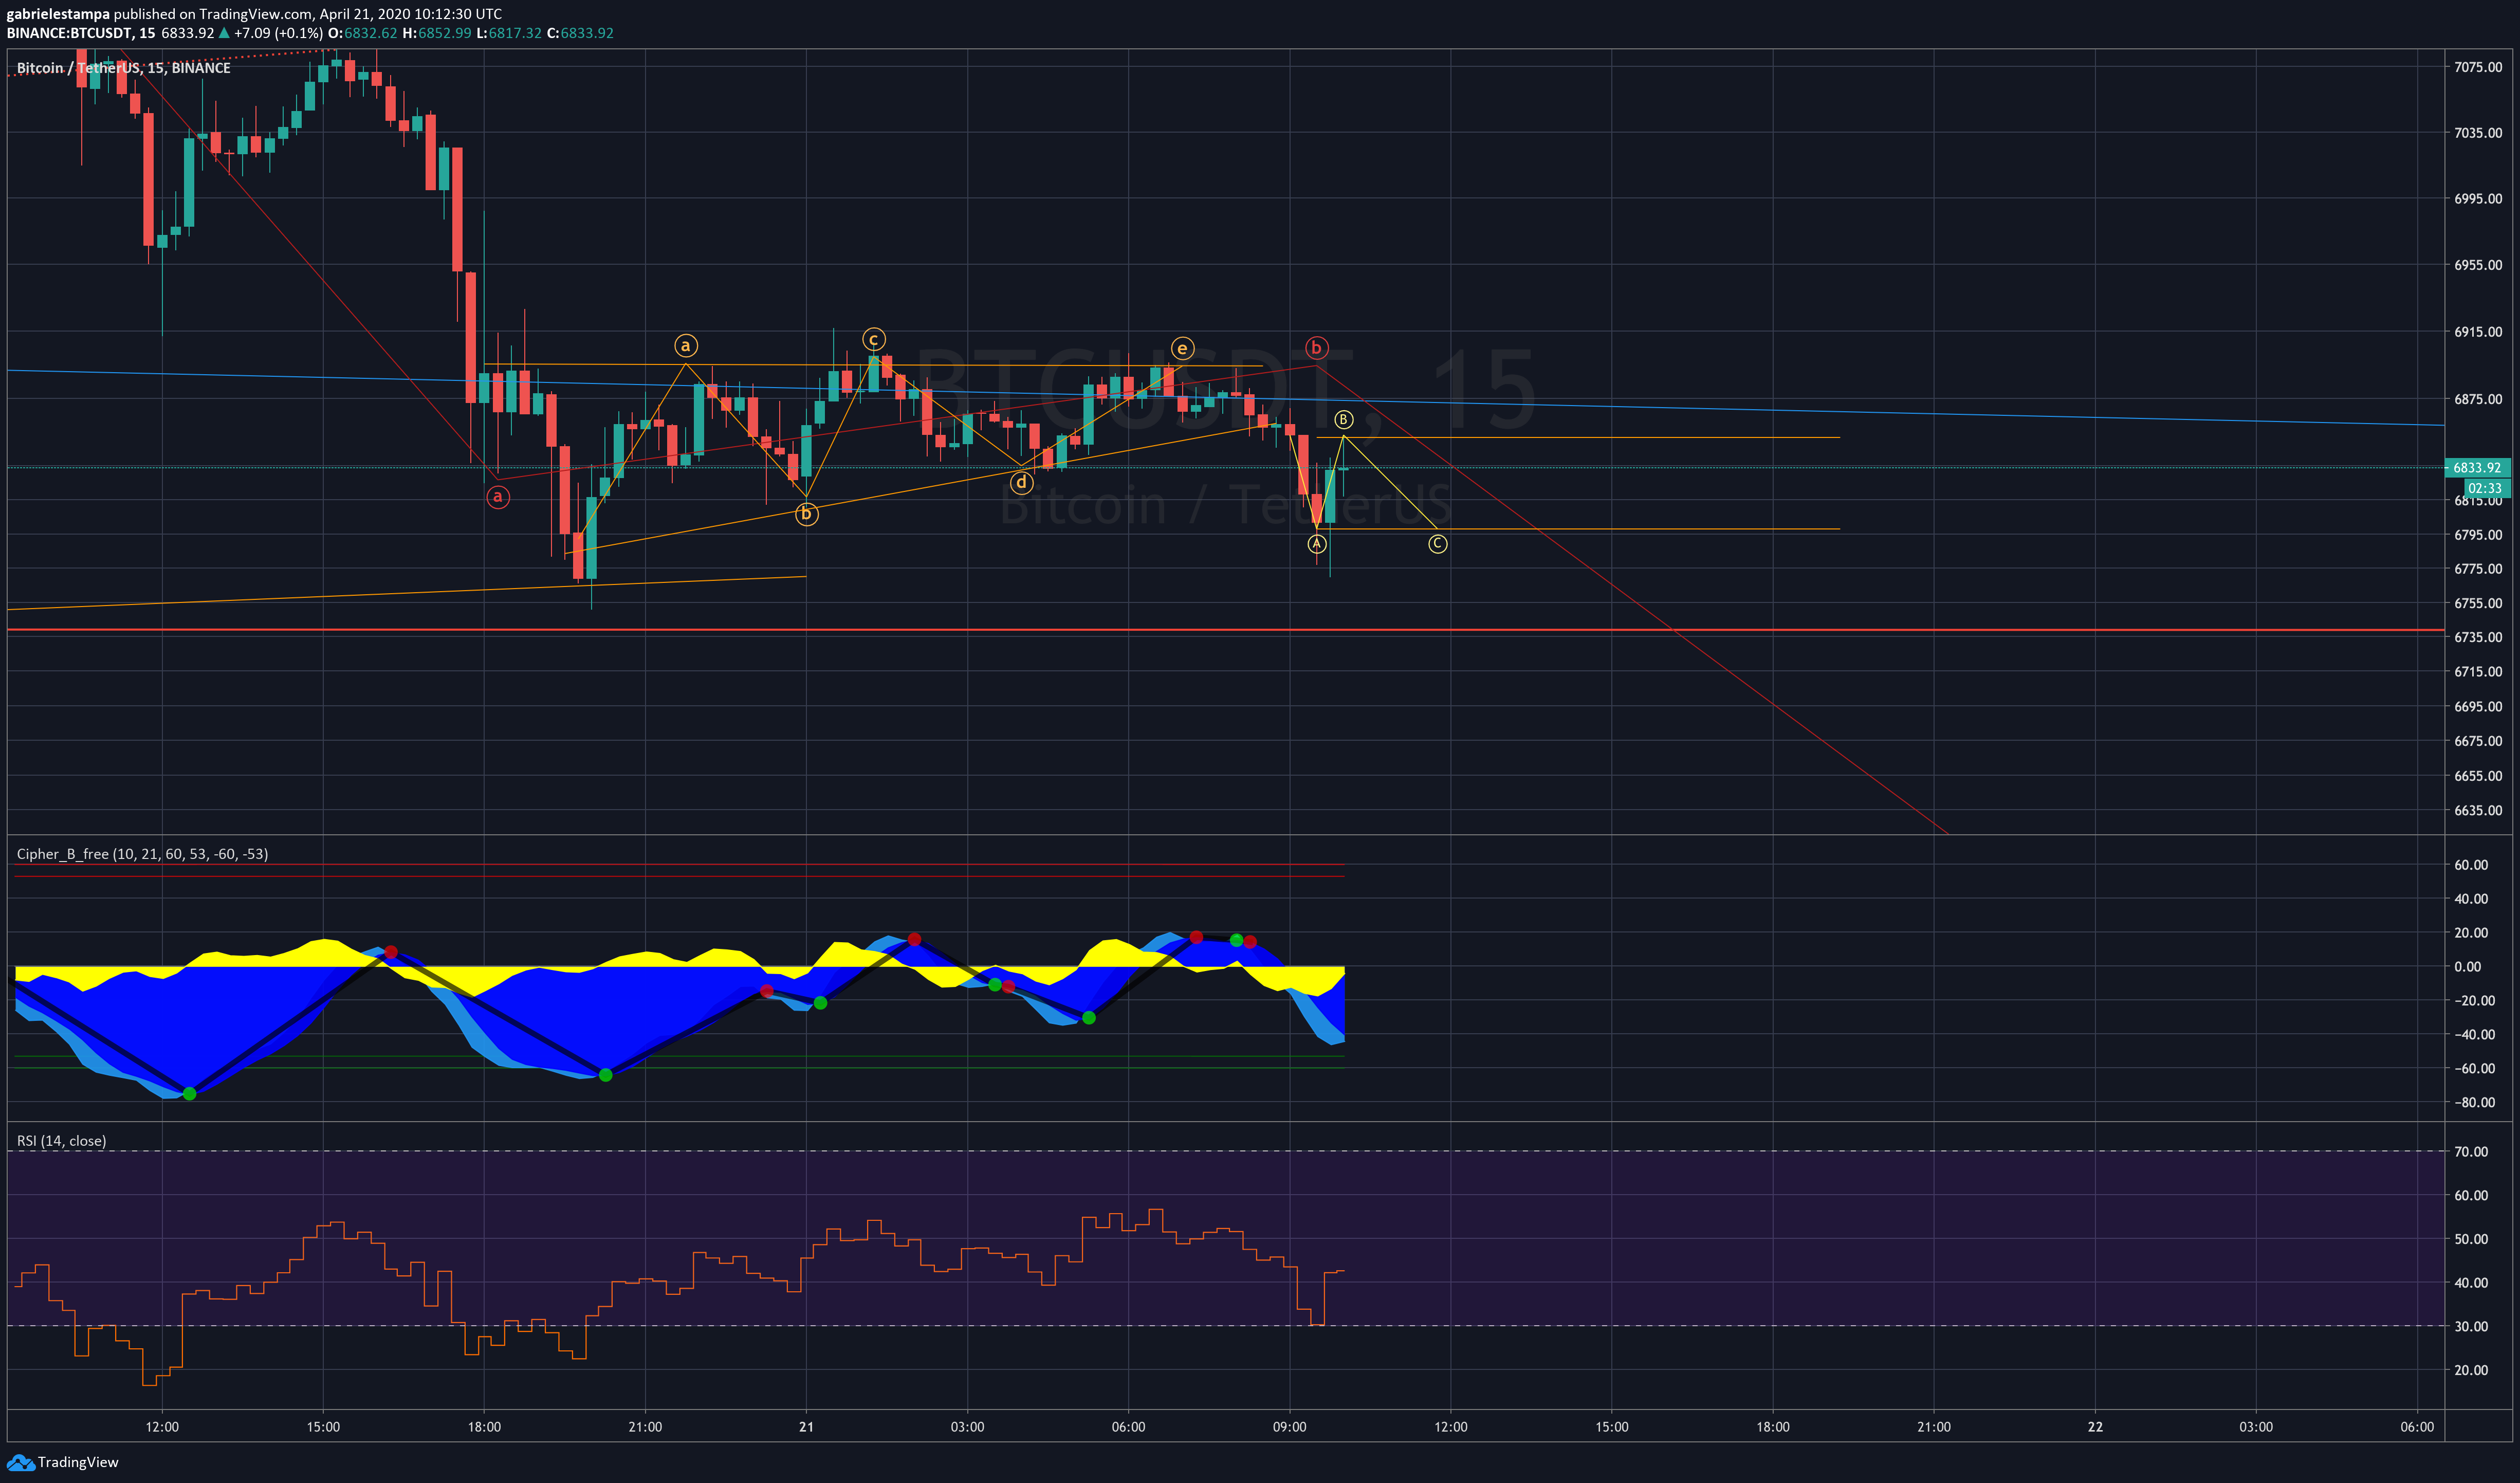
Task: Click the 50.00 RSI axis label
Action: click(2470, 1239)
